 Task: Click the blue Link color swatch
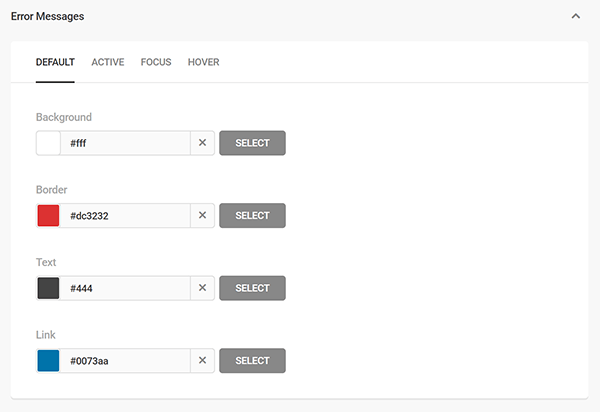48,360
